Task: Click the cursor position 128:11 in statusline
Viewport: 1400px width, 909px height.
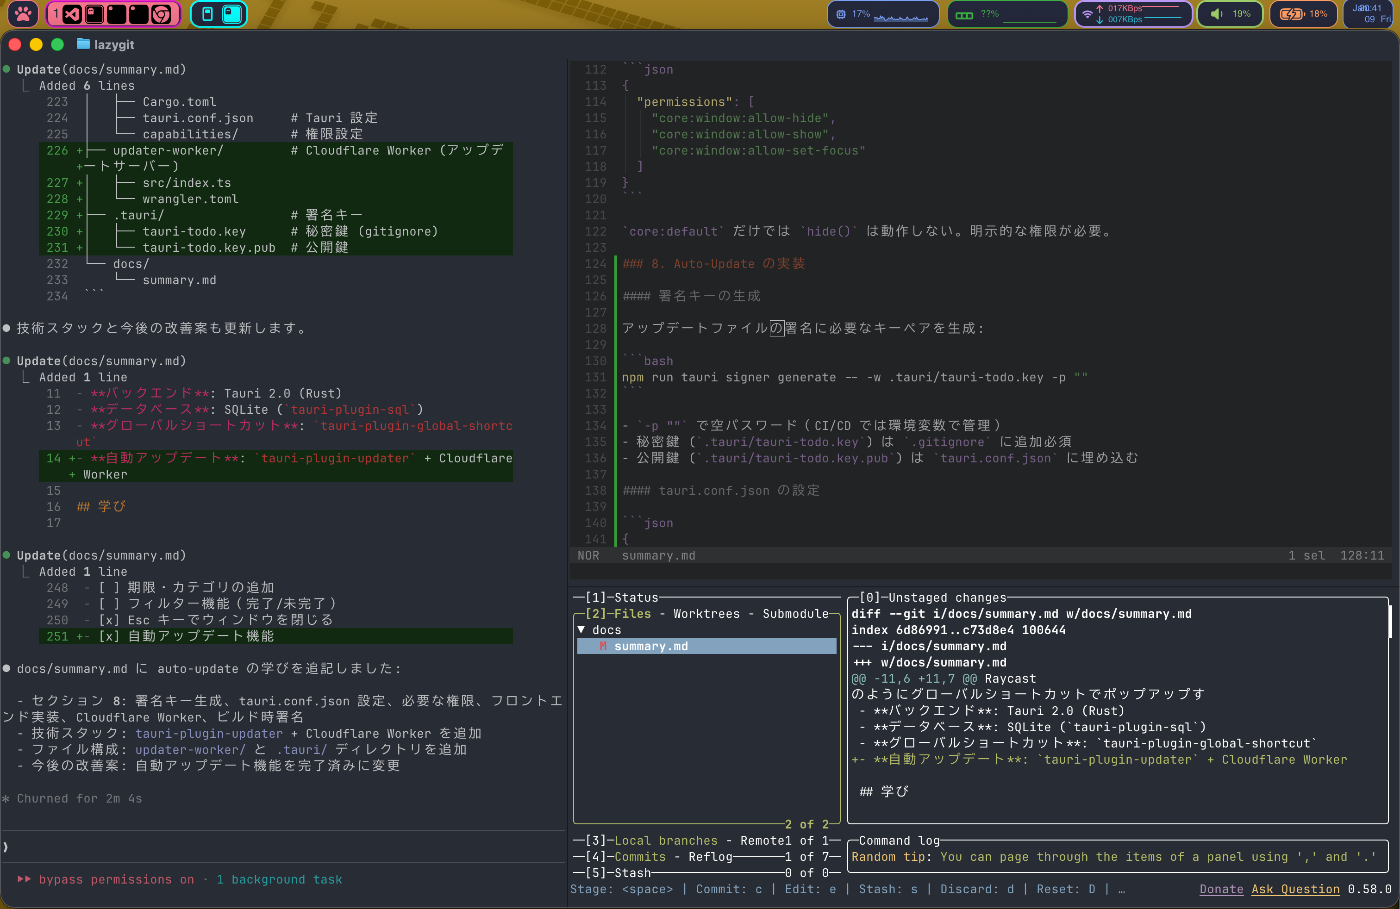Action: point(1362,556)
